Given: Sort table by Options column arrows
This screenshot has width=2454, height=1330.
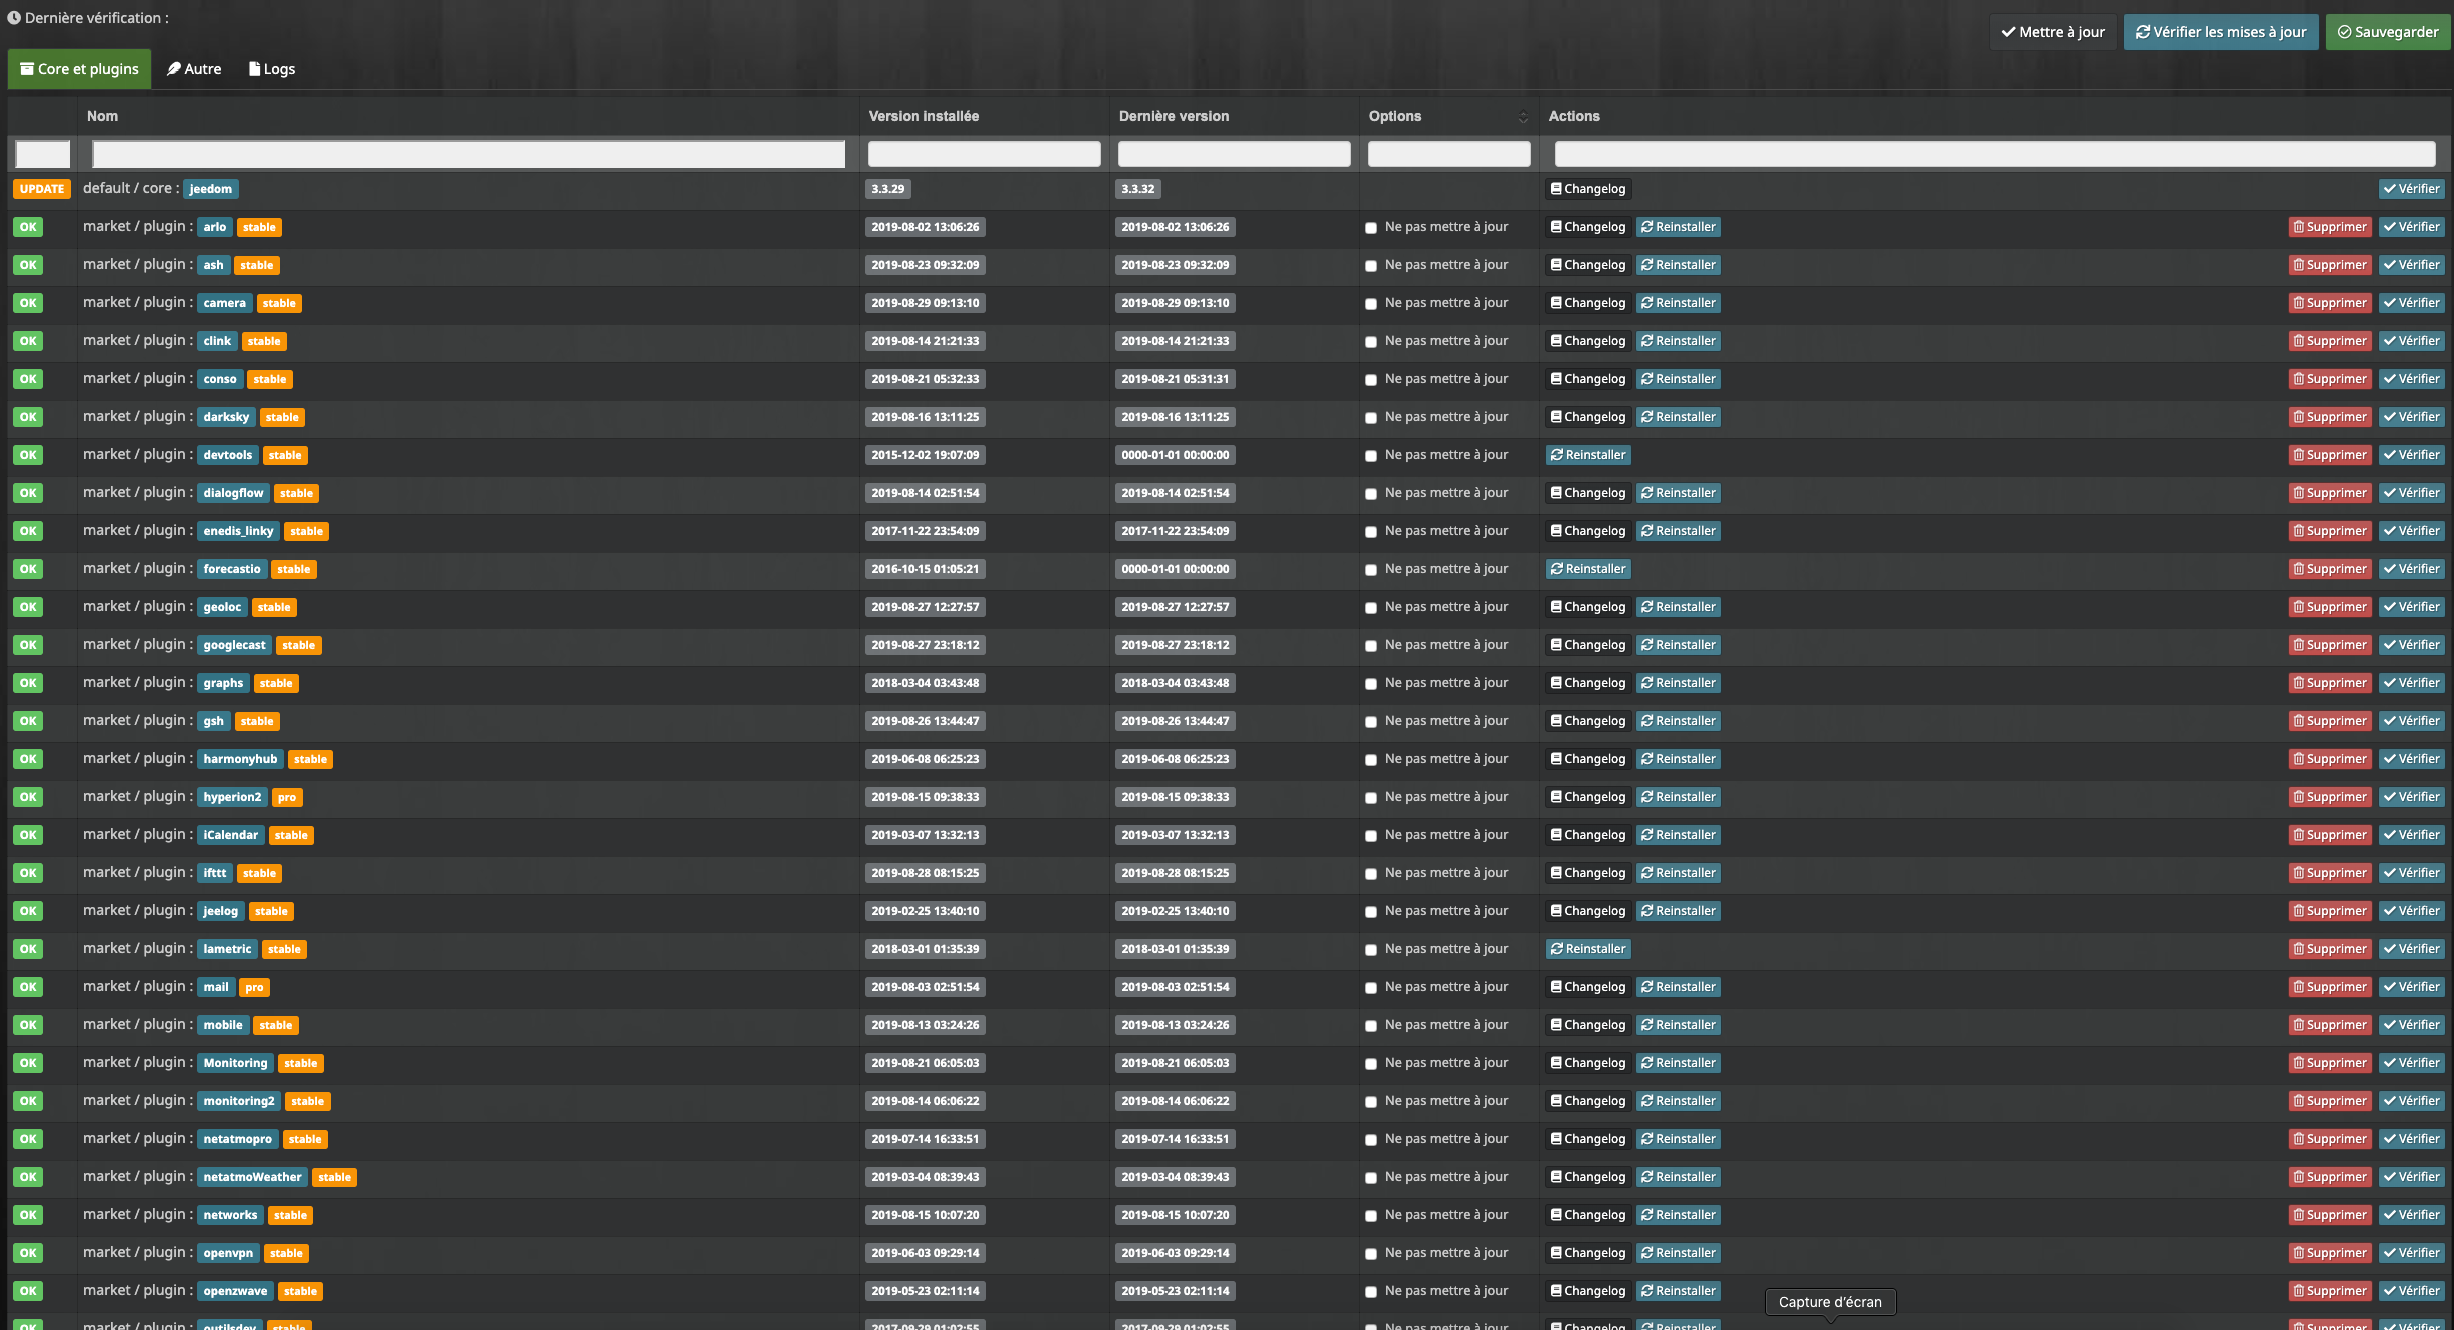Looking at the screenshot, I should point(1523,117).
